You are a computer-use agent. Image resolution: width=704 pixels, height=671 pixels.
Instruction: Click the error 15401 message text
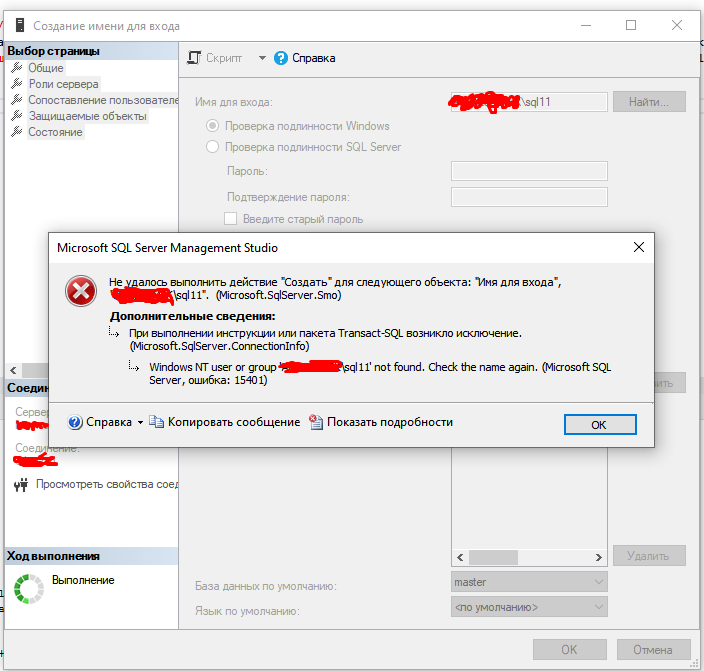pyautogui.click(x=380, y=373)
